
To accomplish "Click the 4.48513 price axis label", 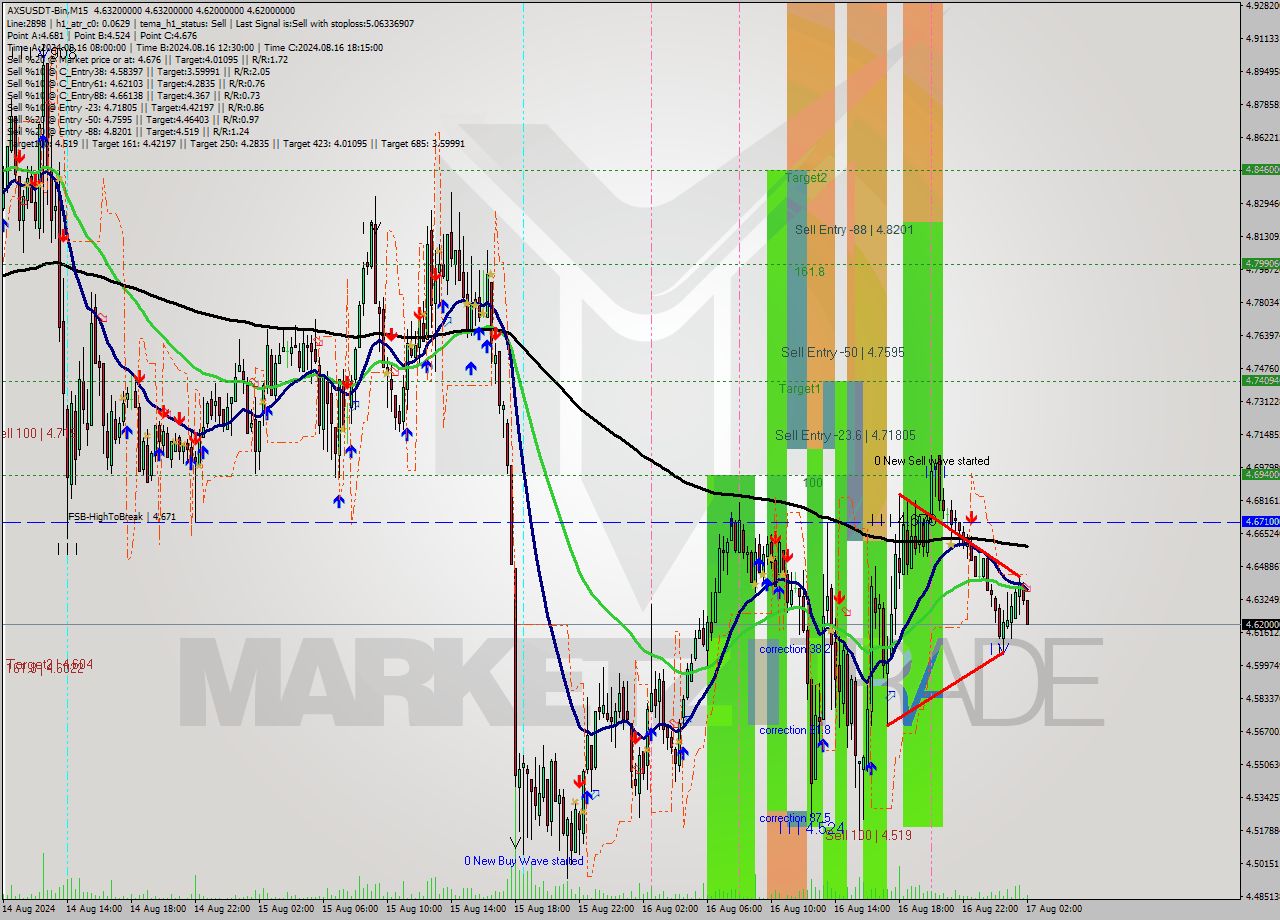I will pyautogui.click(x=1262, y=896).
